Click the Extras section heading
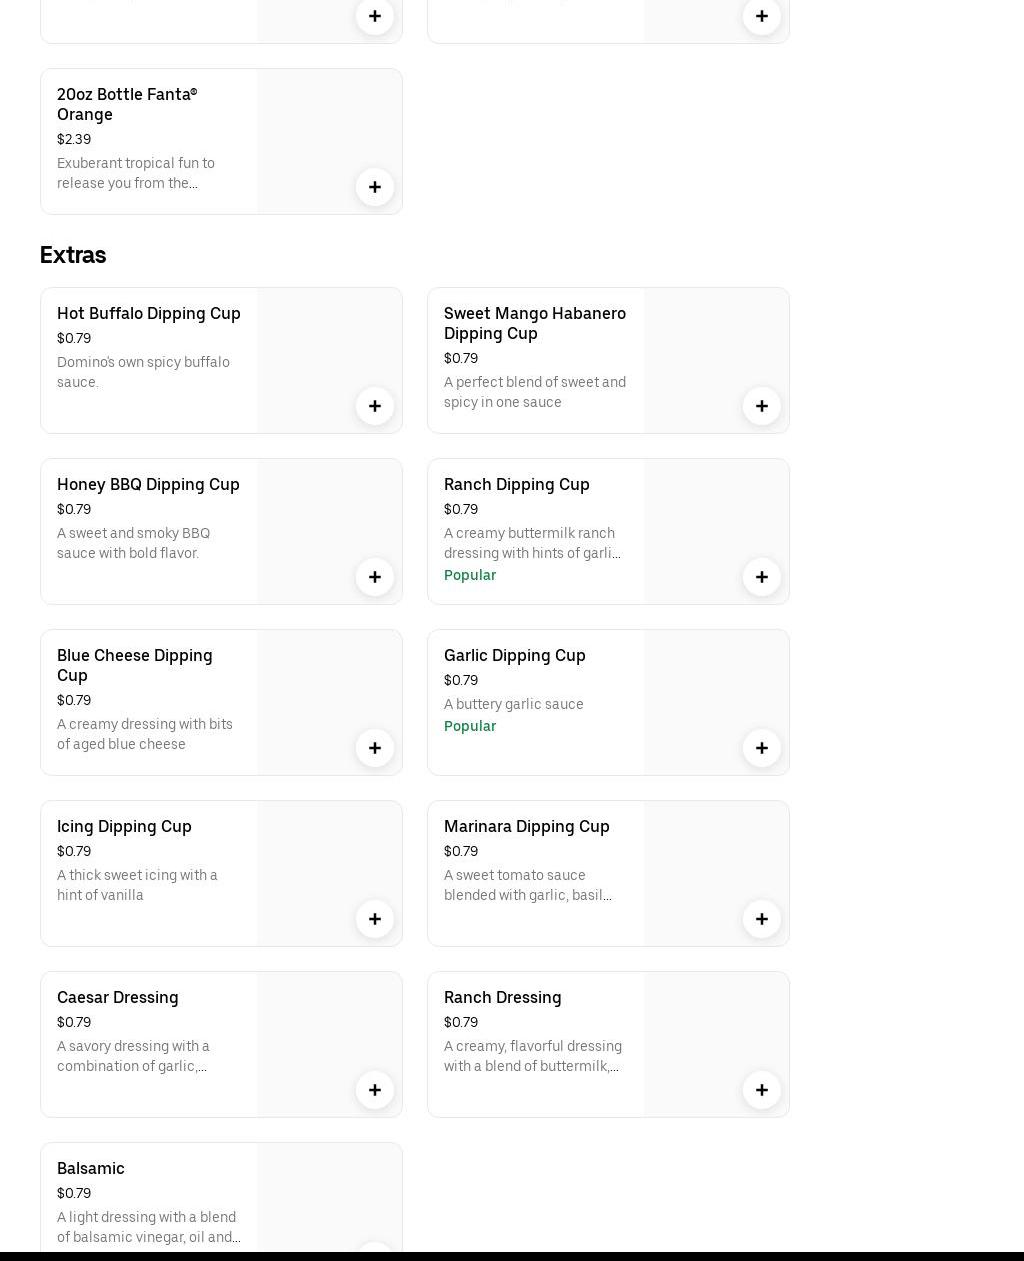This screenshot has height=1261, width=1024. click(73, 255)
